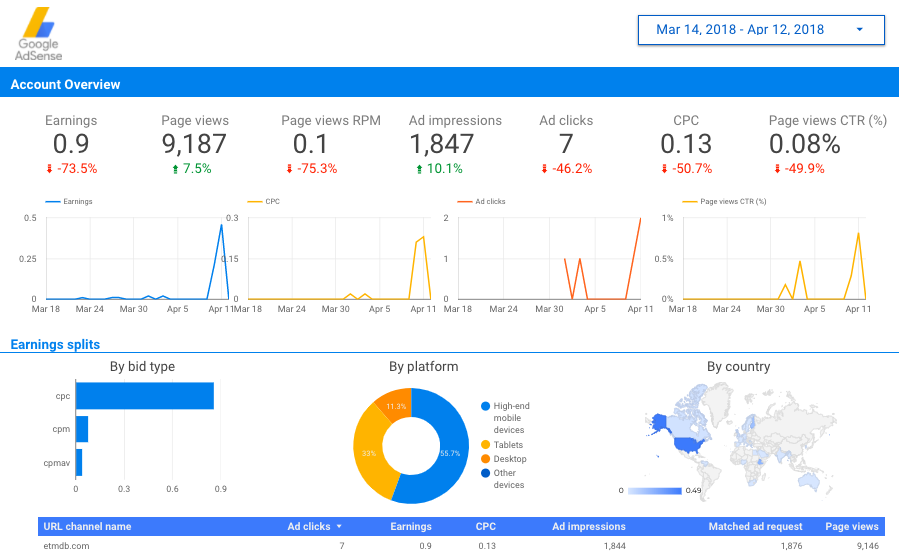Click the High-end mobile devices legend dot
This screenshot has width=899, height=556.
[486, 406]
